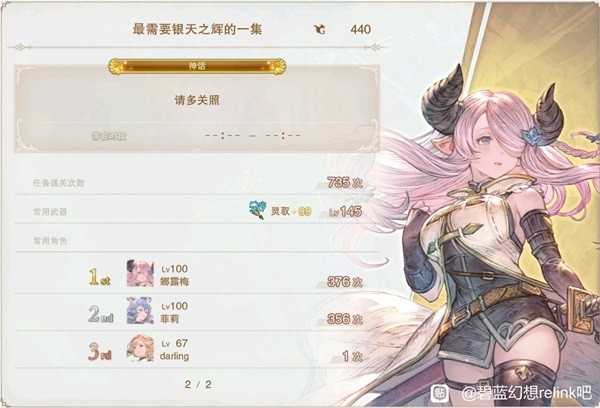The image size is (600, 408).
Task: Click the gold 神话 title banner
Action: [x=197, y=66]
